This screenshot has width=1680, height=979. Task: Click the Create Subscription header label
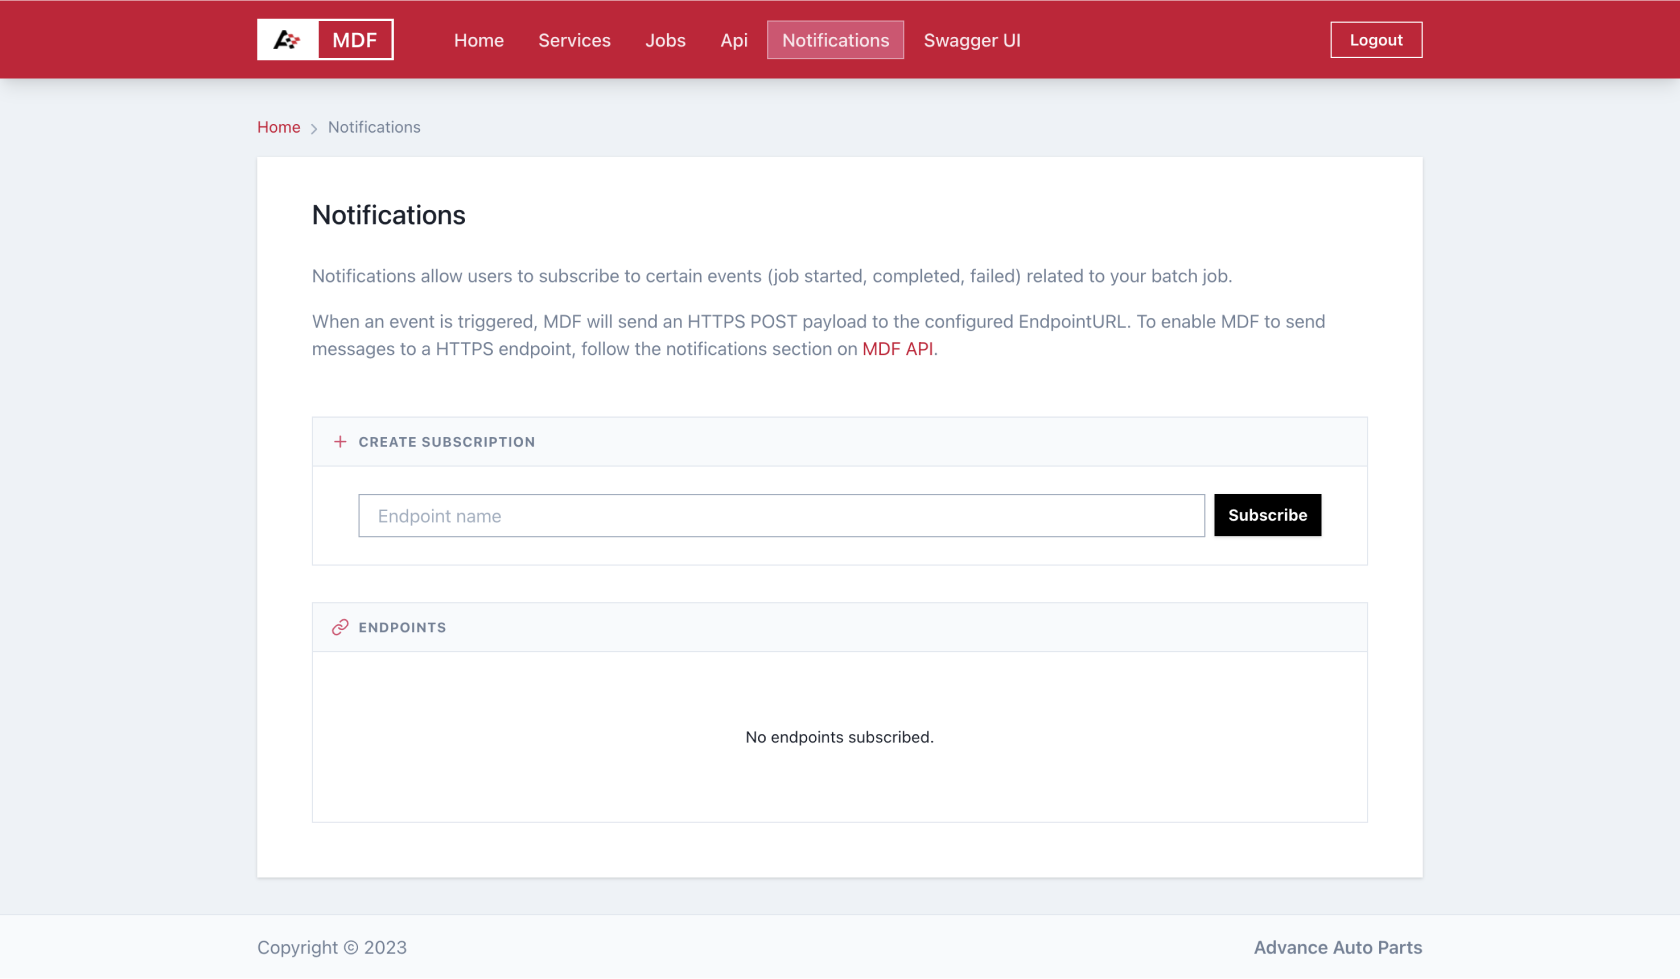pos(447,442)
